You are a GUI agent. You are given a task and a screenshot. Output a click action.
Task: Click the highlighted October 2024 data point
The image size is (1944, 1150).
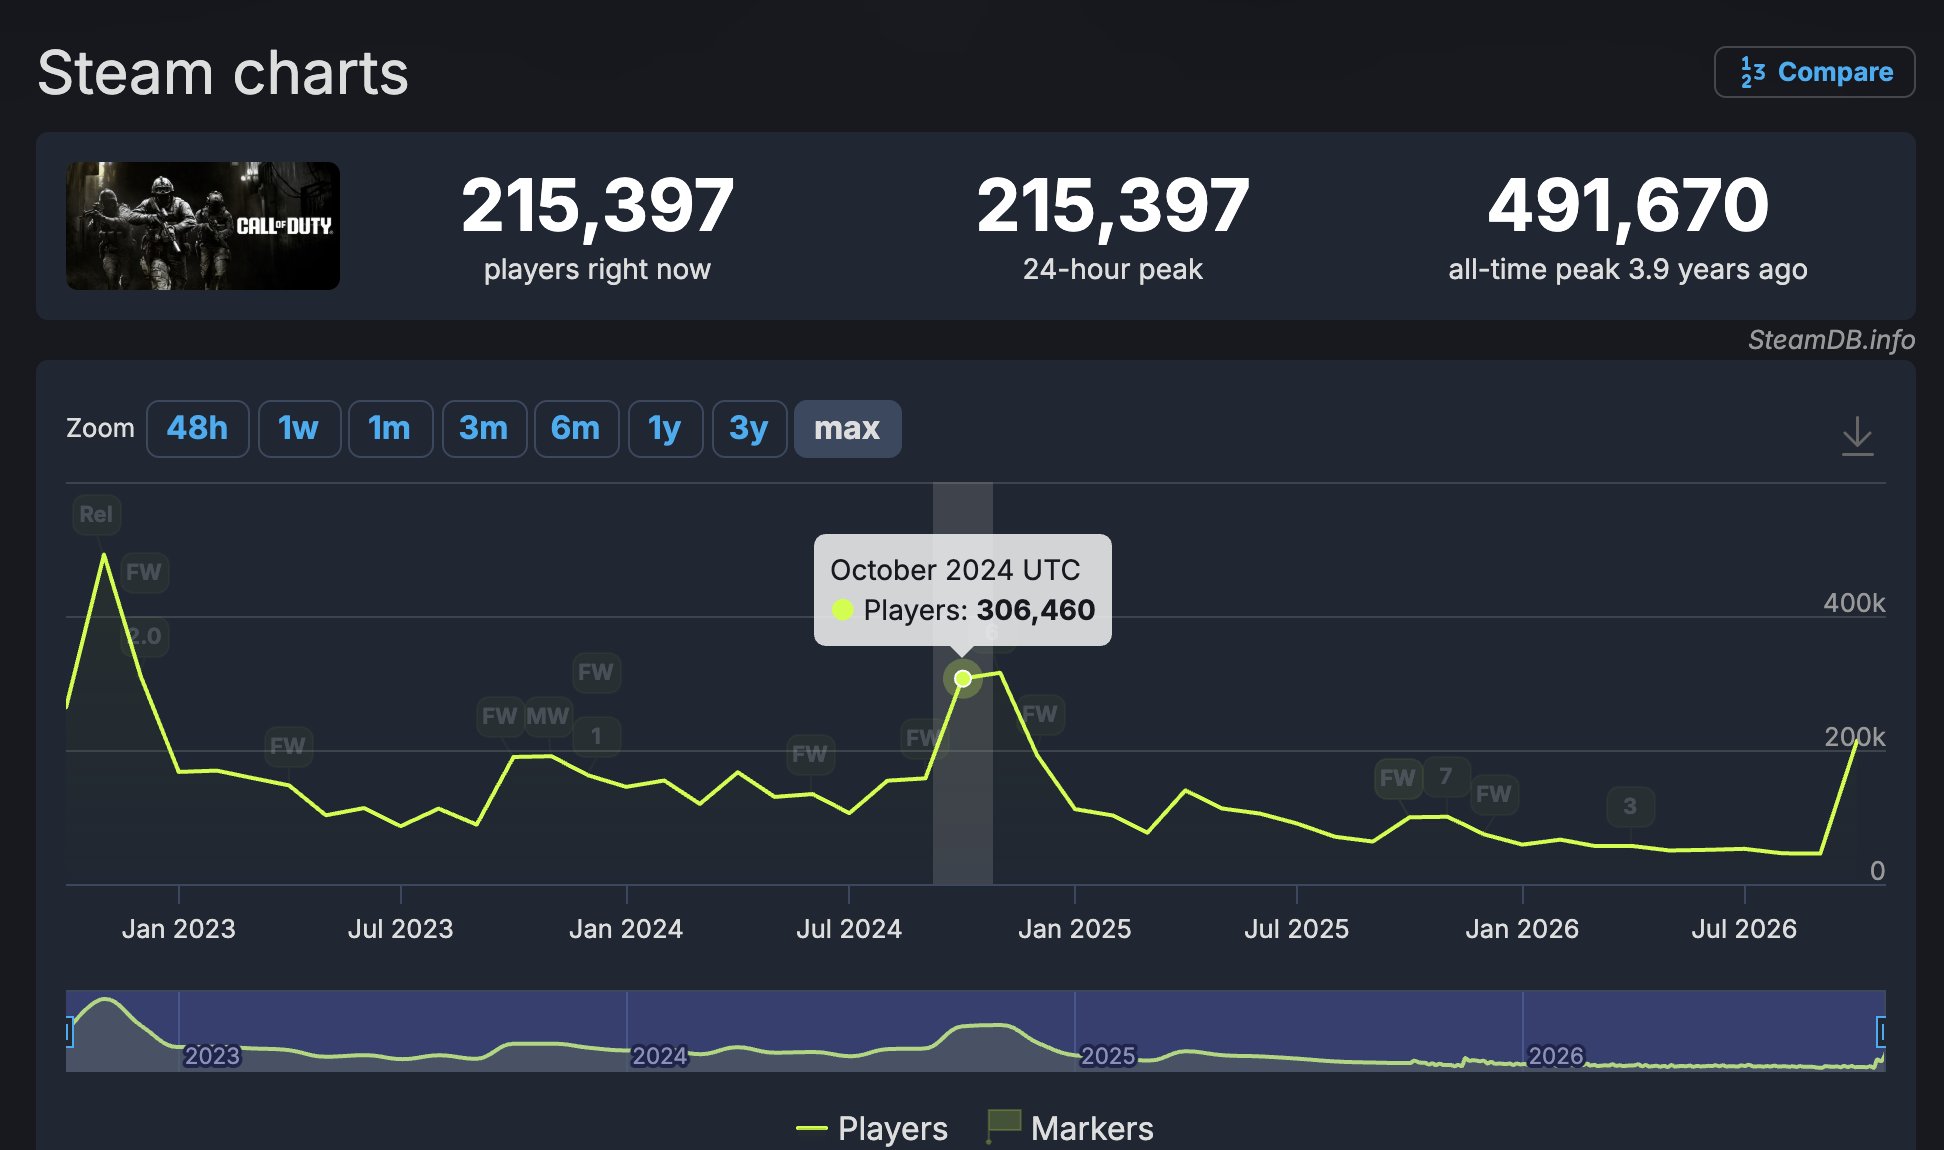coord(962,679)
